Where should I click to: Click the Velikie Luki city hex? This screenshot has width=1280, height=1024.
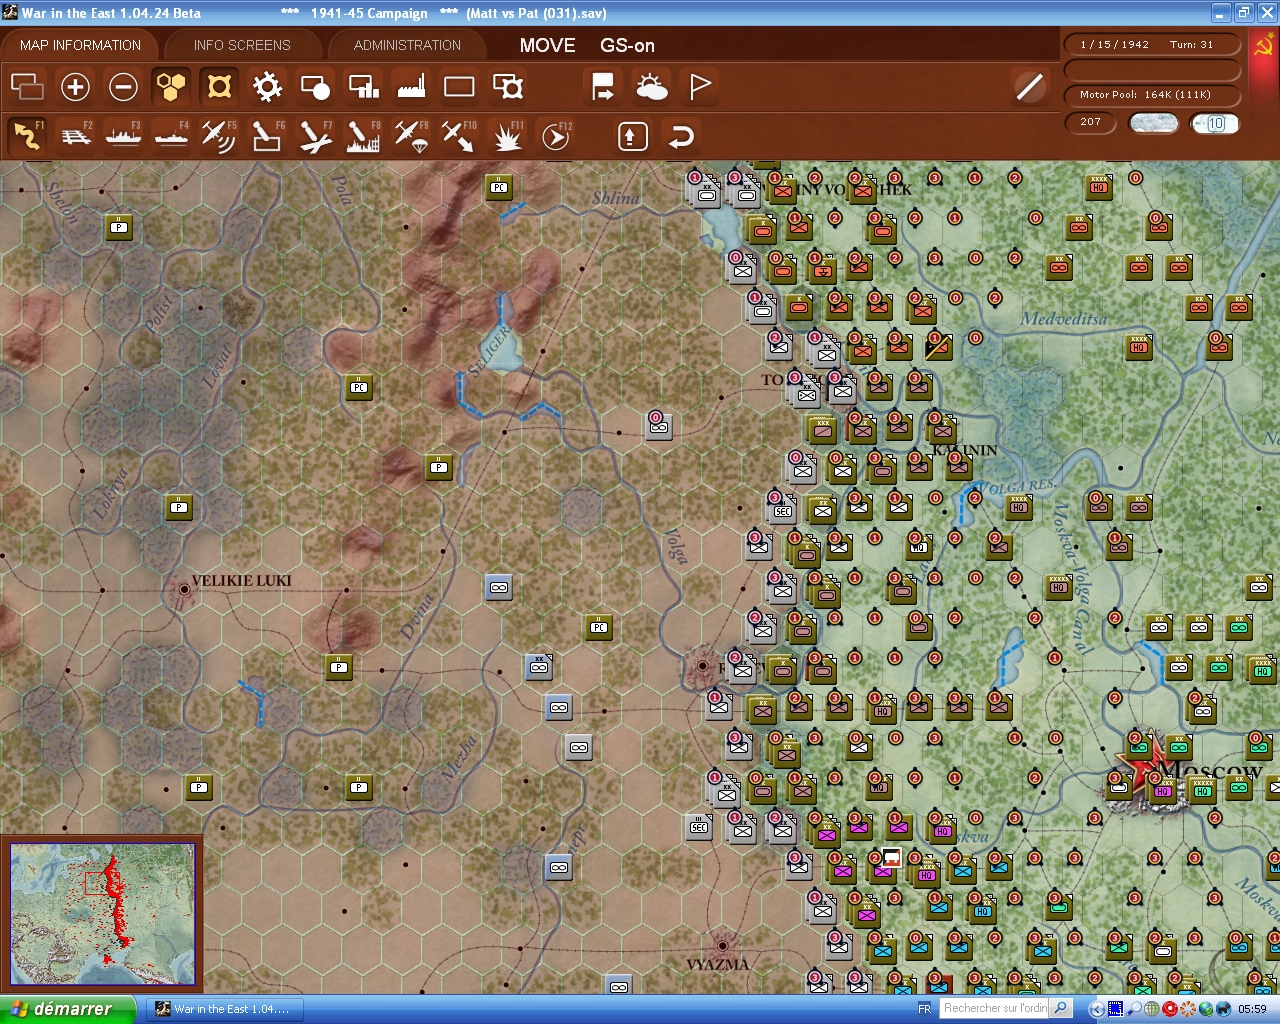pos(184,590)
